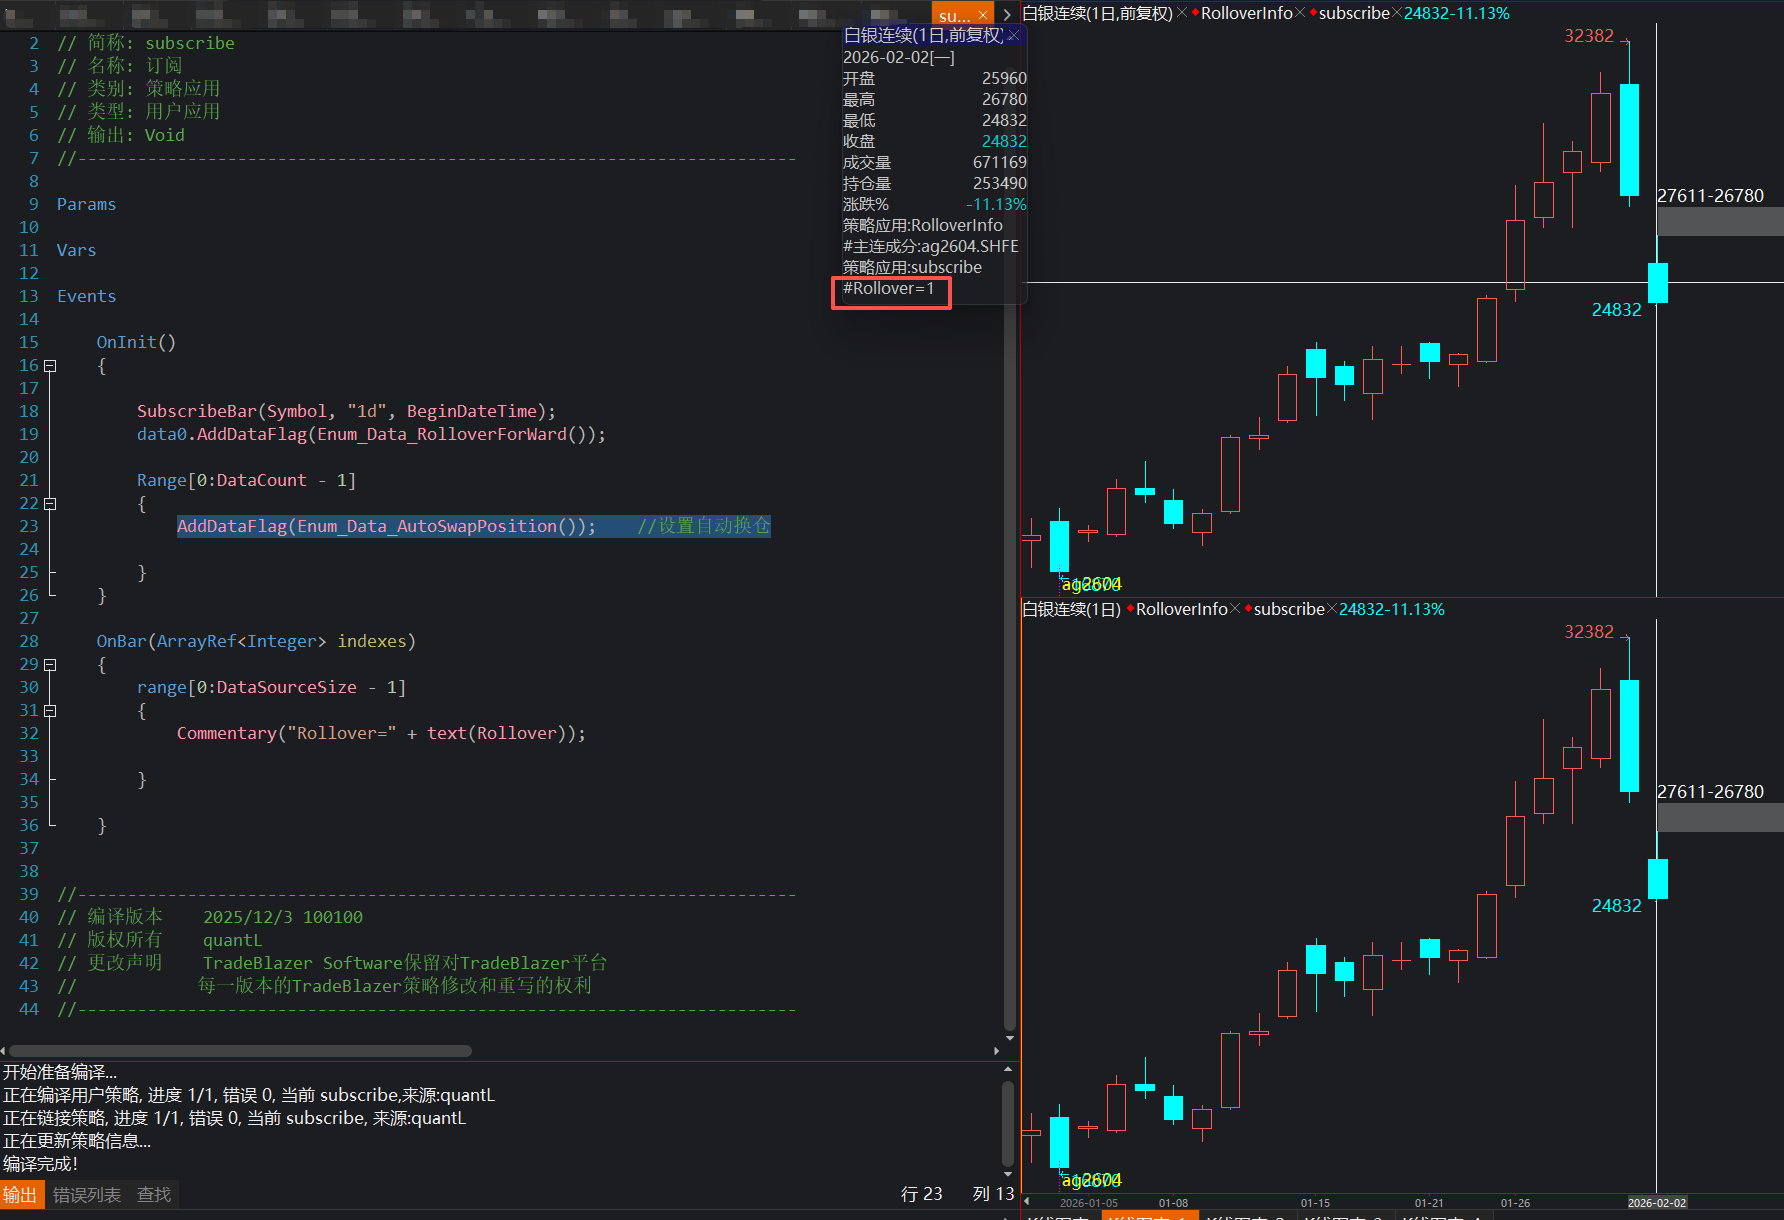This screenshot has height=1220, width=1784.
Task: Click the tab overflow chevron arrow
Action: pyautogui.click(x=1006, y=15)
